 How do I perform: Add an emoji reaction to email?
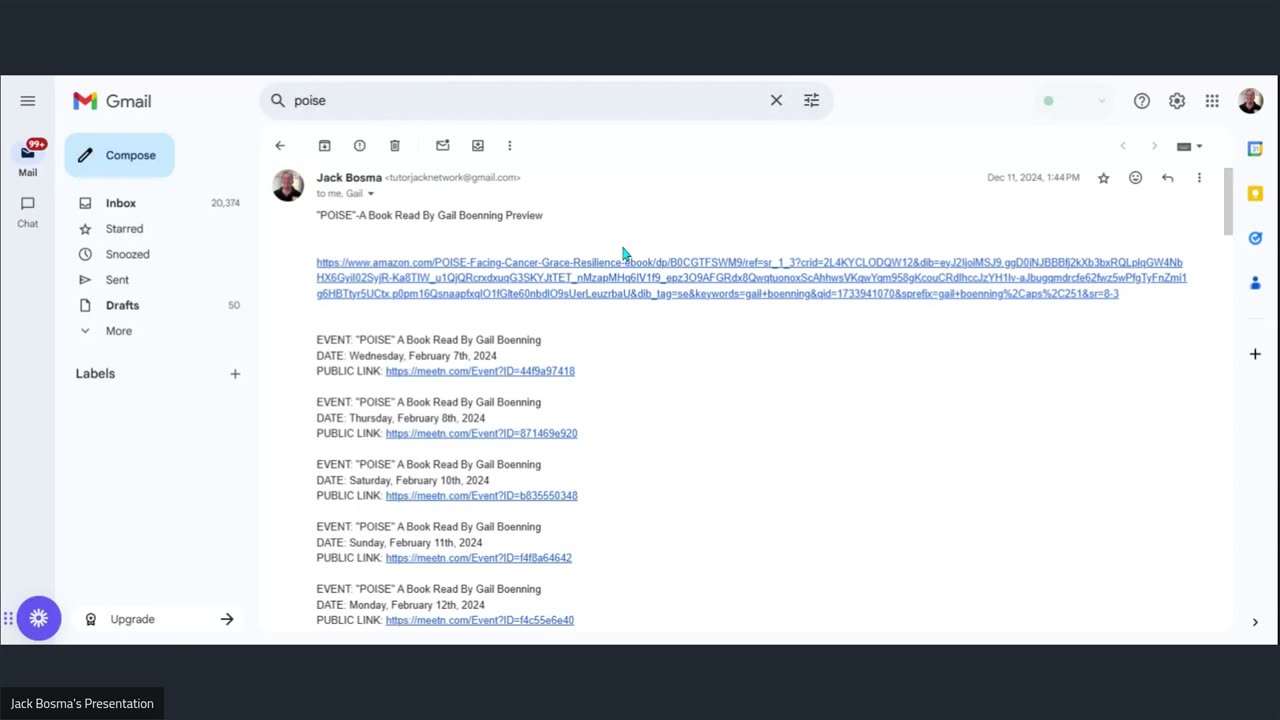pos(1136,178)
